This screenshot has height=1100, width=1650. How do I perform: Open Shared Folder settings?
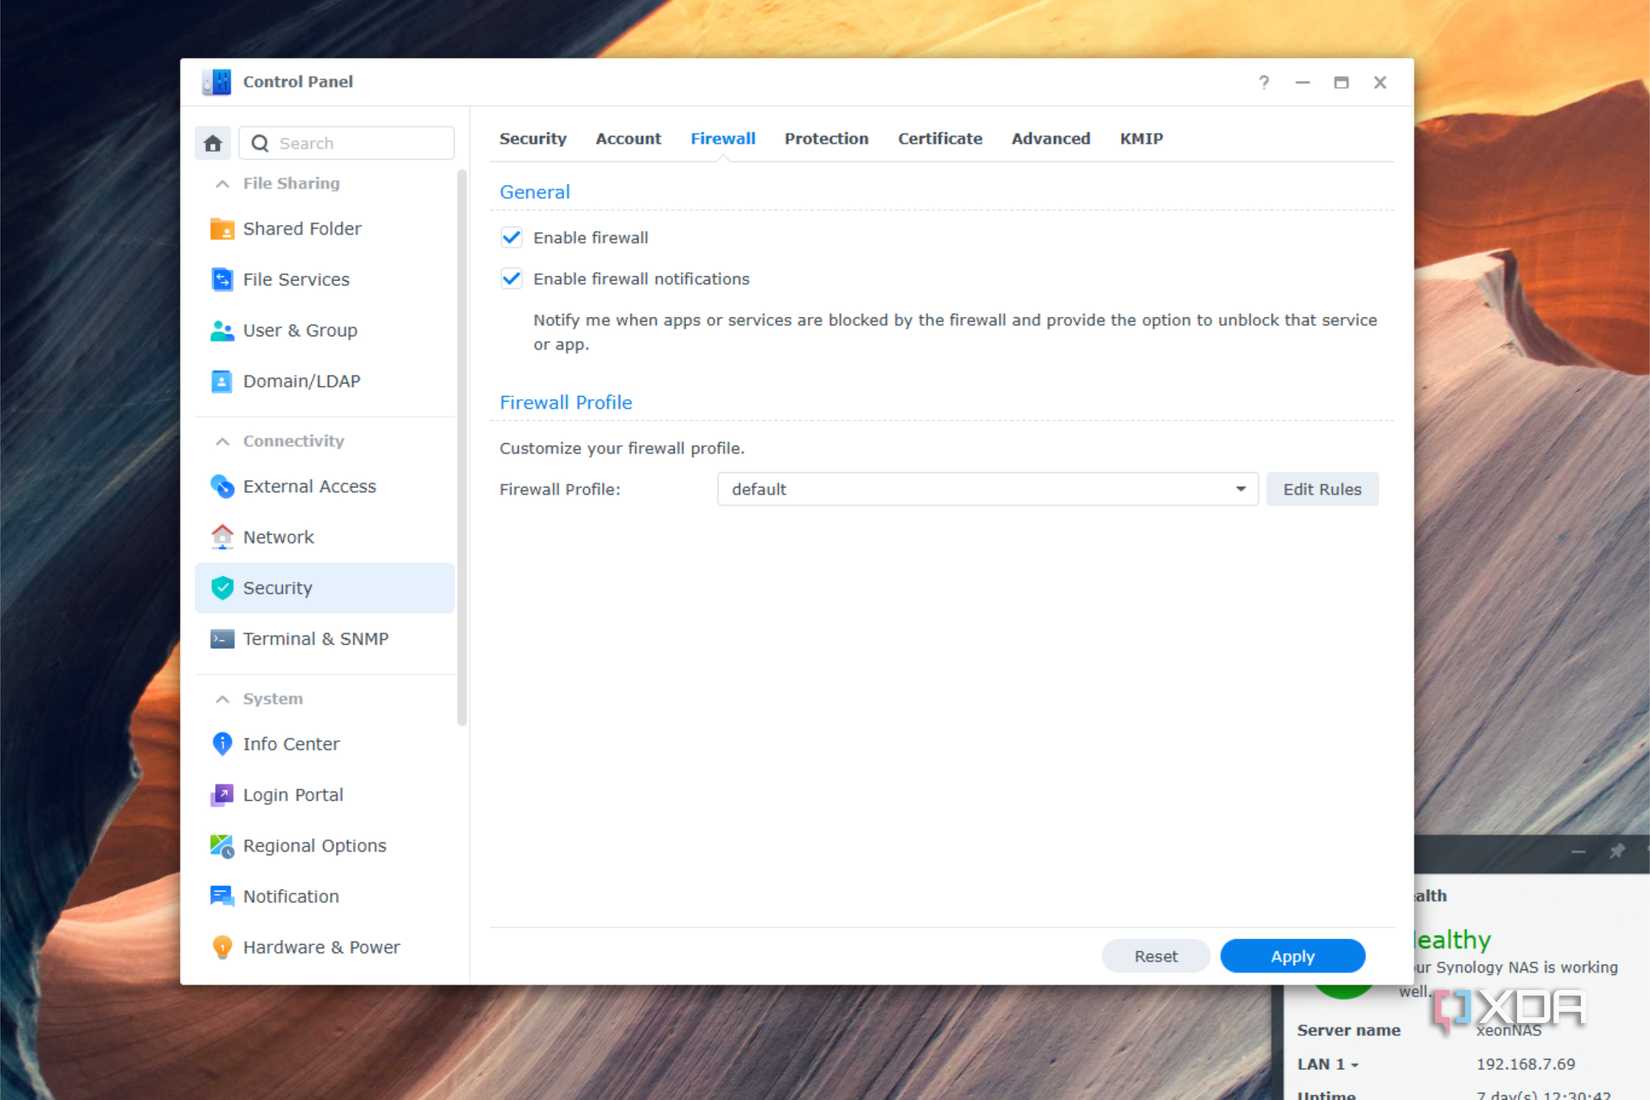coord(325,229)
